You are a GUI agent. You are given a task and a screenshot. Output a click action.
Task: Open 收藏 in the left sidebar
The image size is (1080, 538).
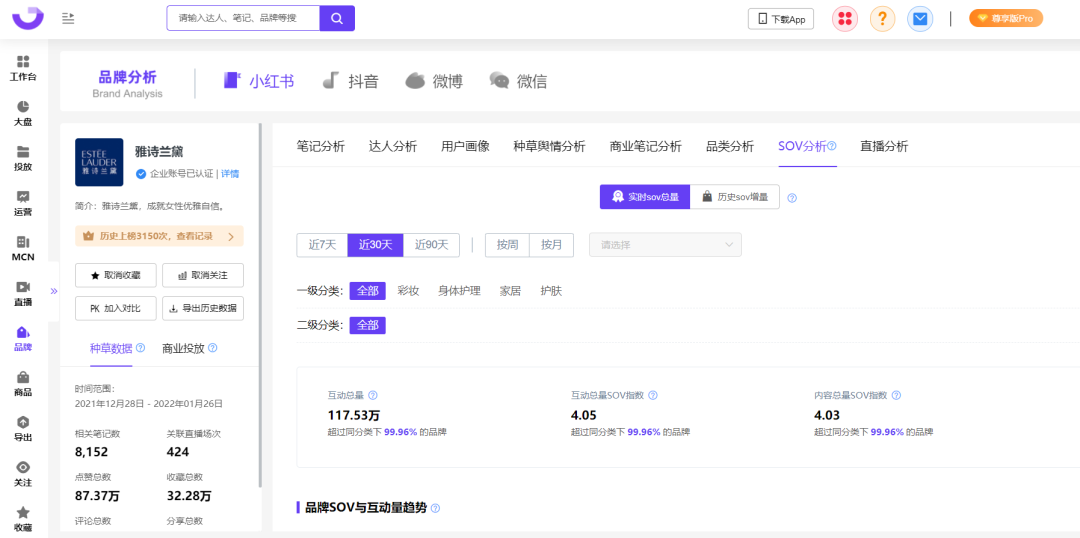[x=23, y=519]
